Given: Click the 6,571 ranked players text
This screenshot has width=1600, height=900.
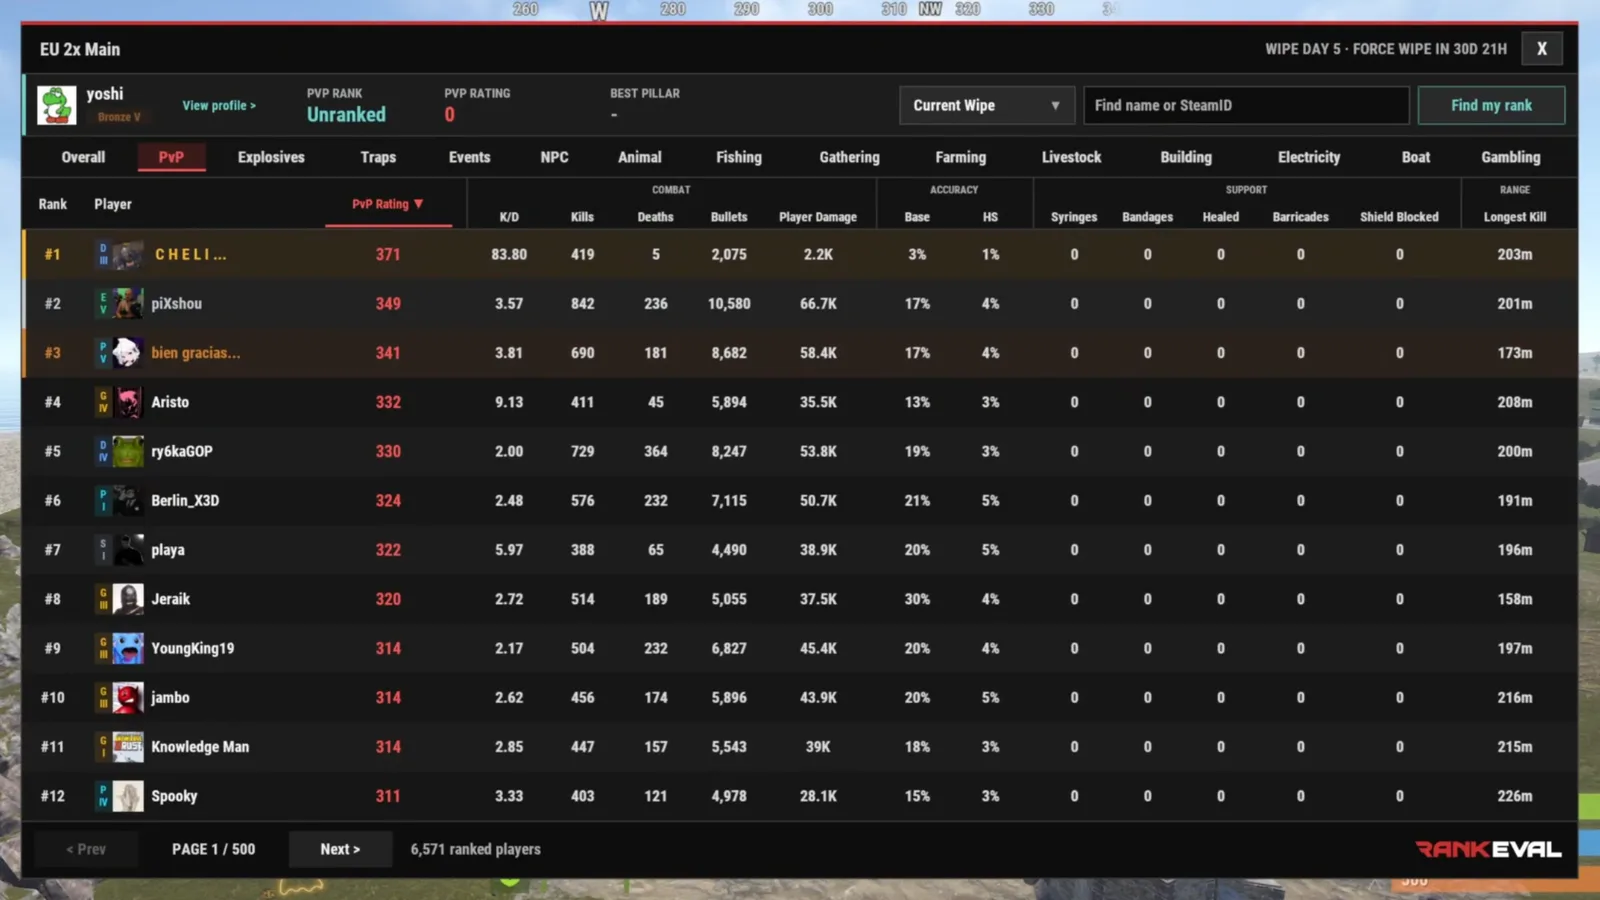Looking at the screenshot, I should click(x=475, y=849).
